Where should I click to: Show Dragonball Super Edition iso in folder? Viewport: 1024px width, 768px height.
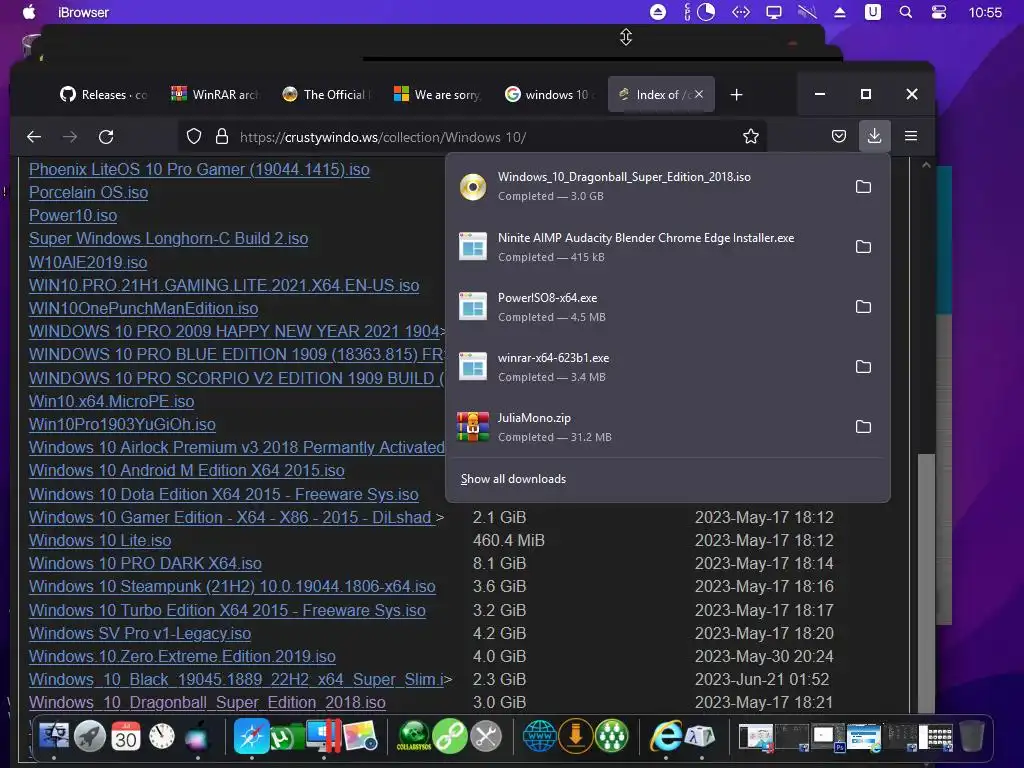coord(863,187)
